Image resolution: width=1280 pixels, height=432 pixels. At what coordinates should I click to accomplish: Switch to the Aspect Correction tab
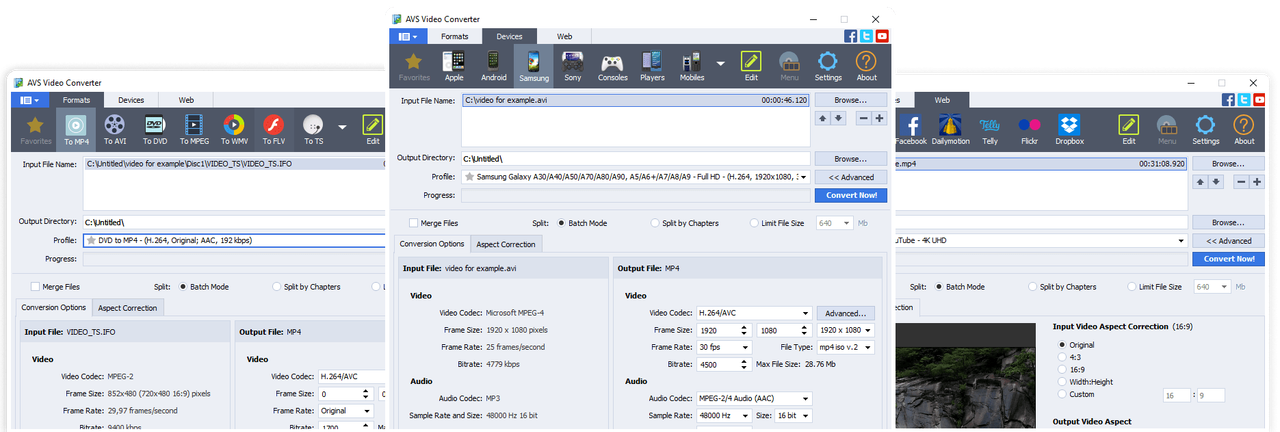click(505, 244)
